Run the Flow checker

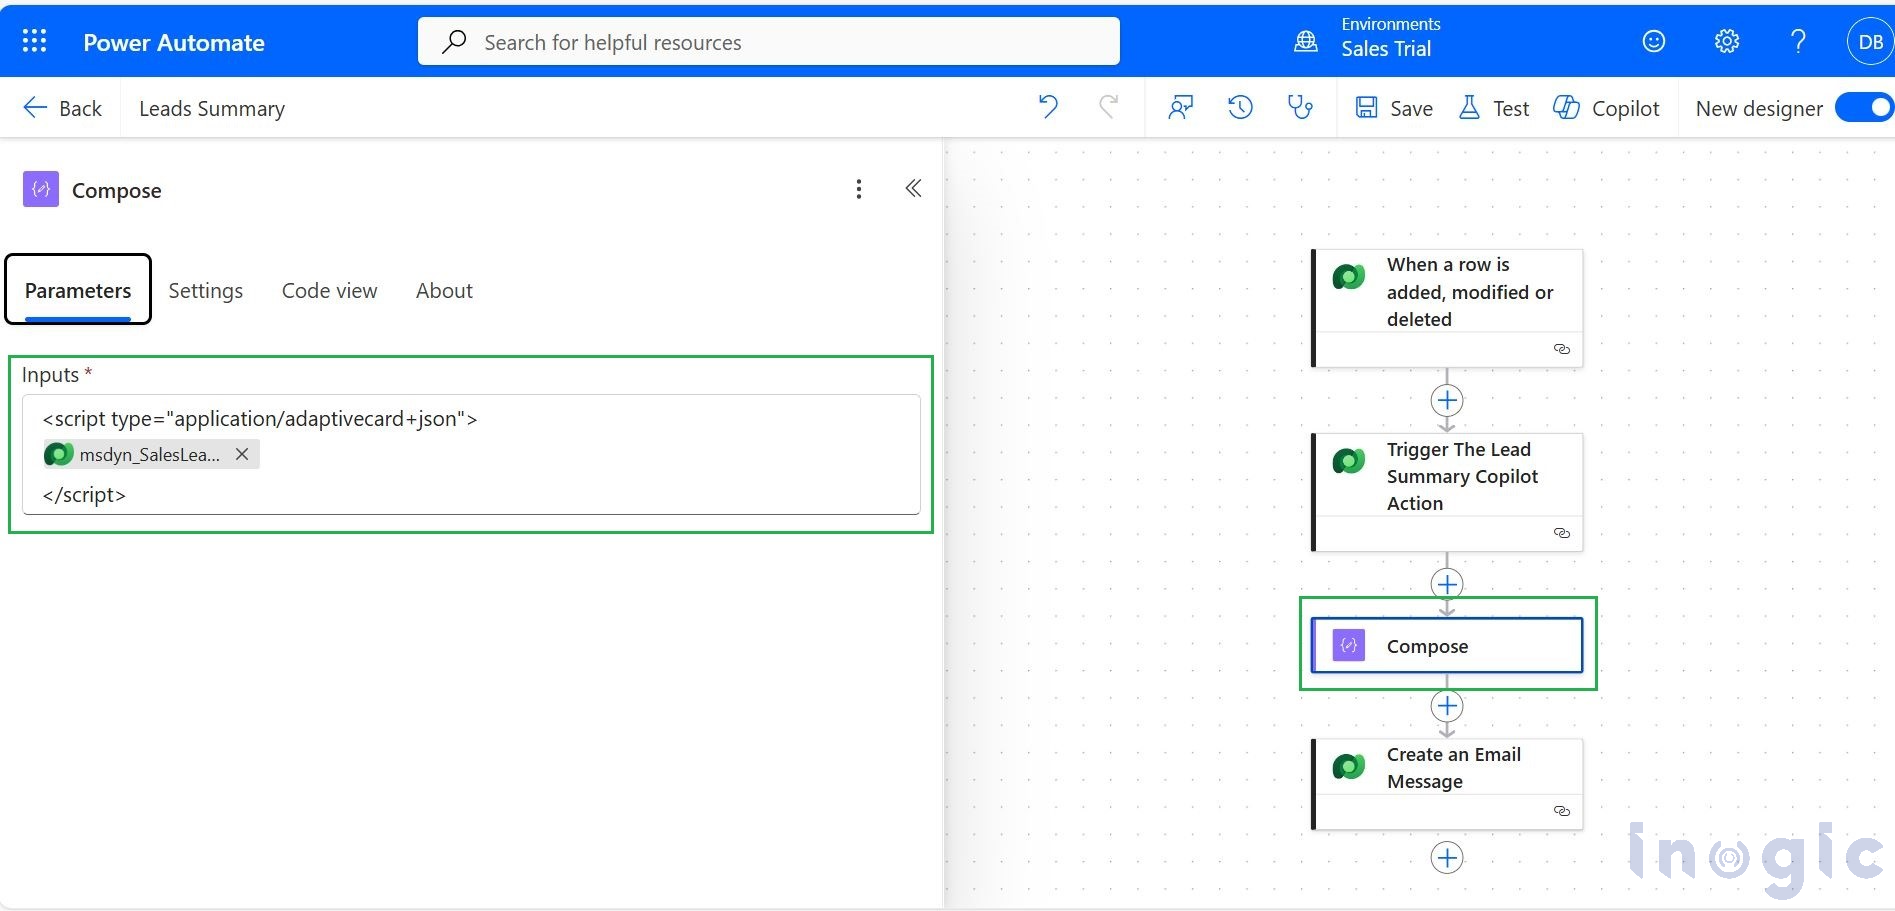[1300, 107]
